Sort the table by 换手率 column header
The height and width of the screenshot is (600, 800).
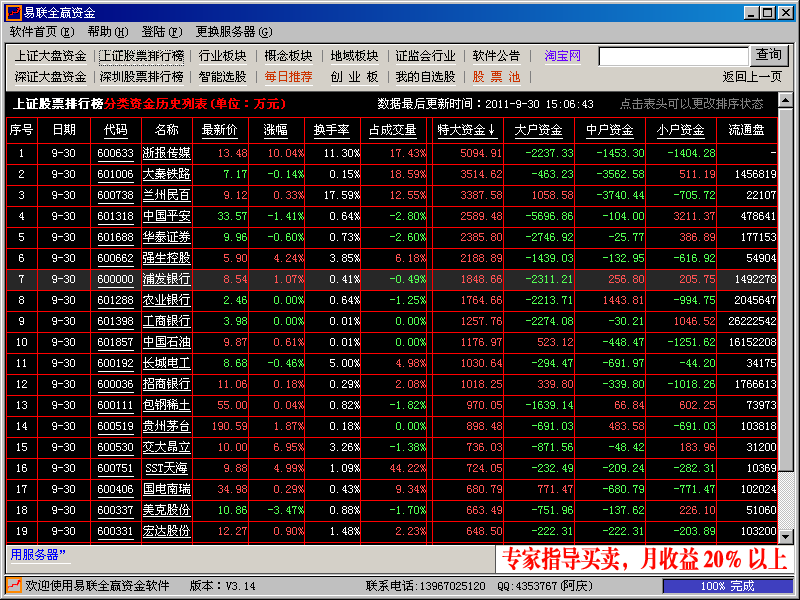pos(332,130)
